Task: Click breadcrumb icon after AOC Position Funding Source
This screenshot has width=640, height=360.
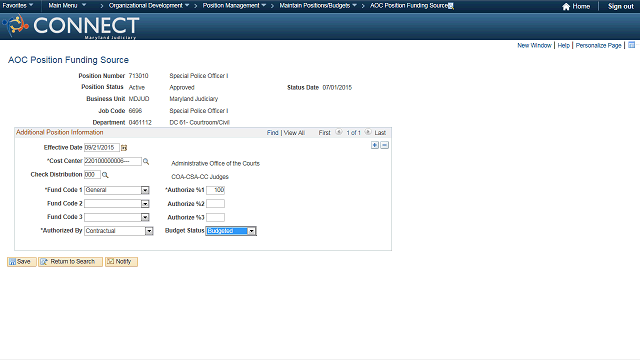Action: (451, 6)
